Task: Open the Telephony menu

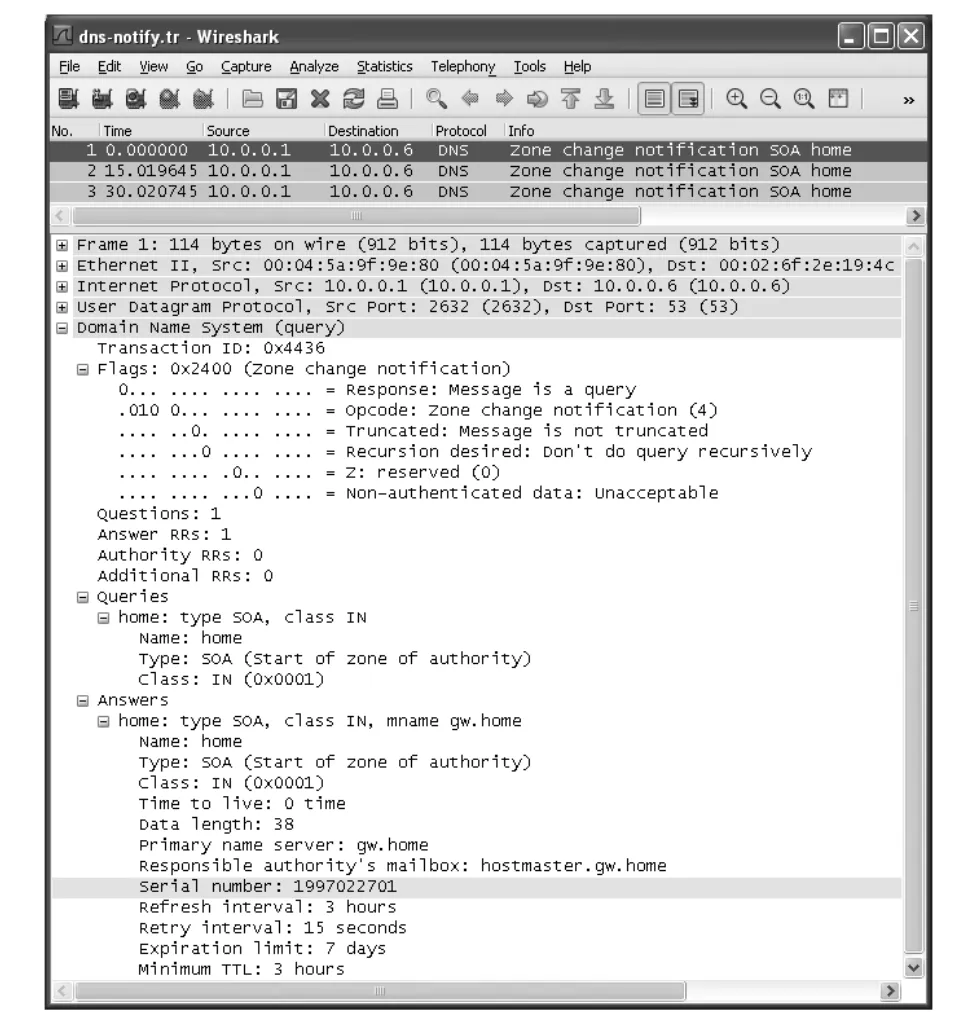Action: tap(463, 66)
